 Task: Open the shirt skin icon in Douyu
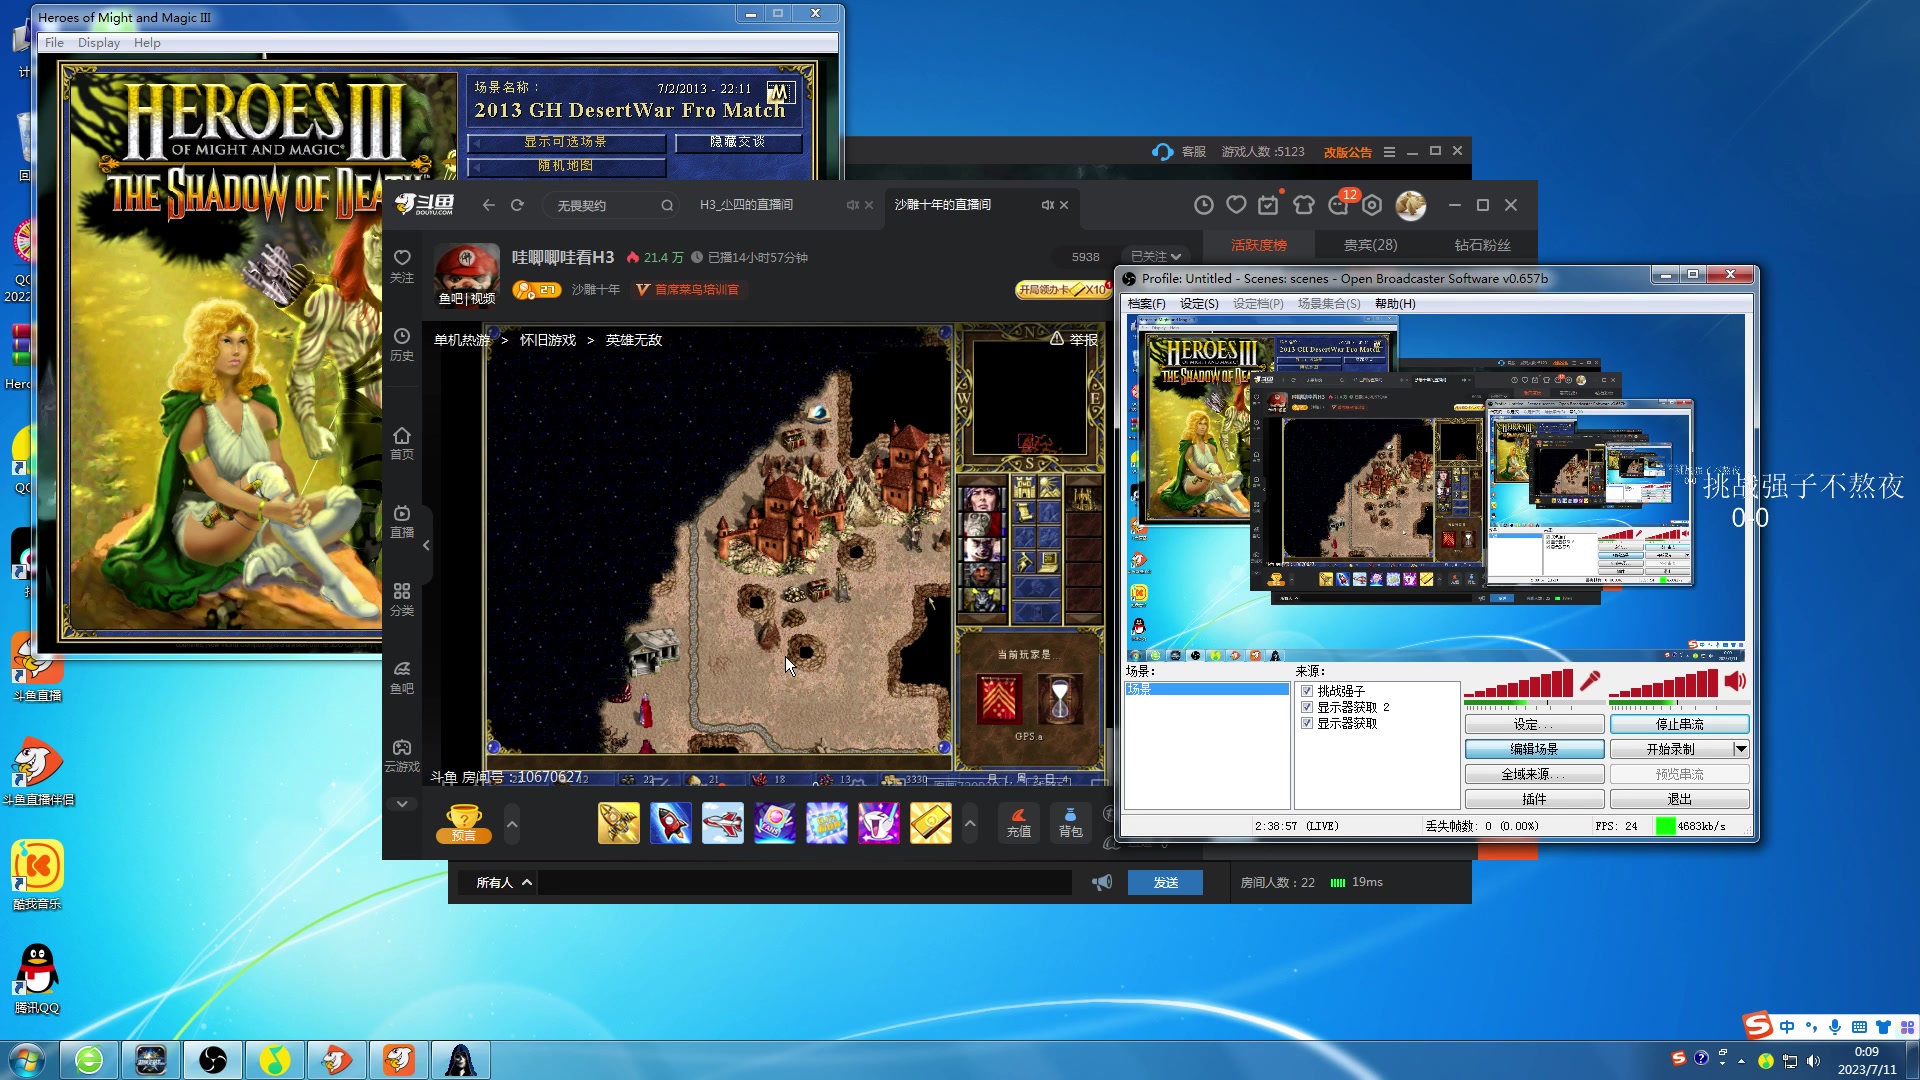point(1303,205)
